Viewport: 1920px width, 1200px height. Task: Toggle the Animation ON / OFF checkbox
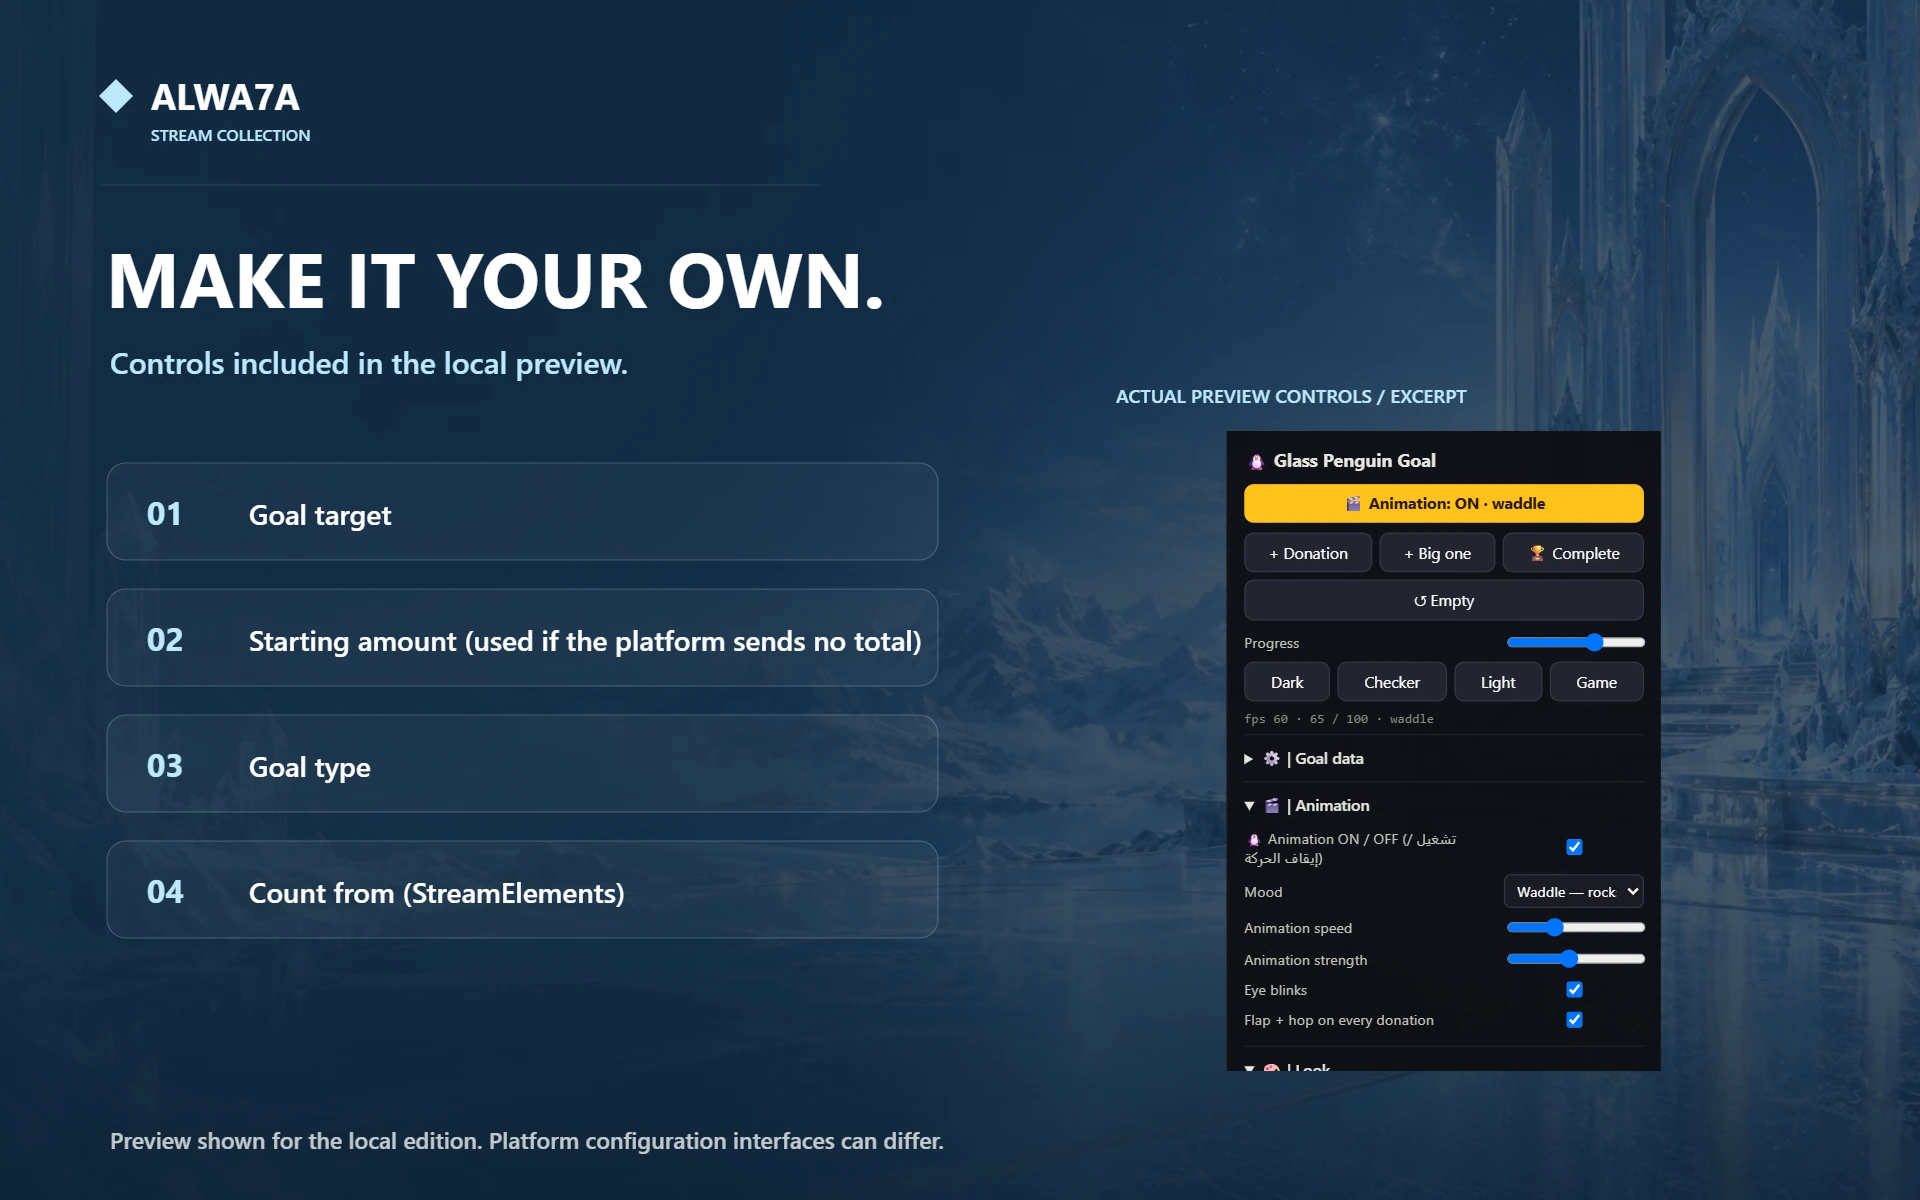coord(1574,847)
